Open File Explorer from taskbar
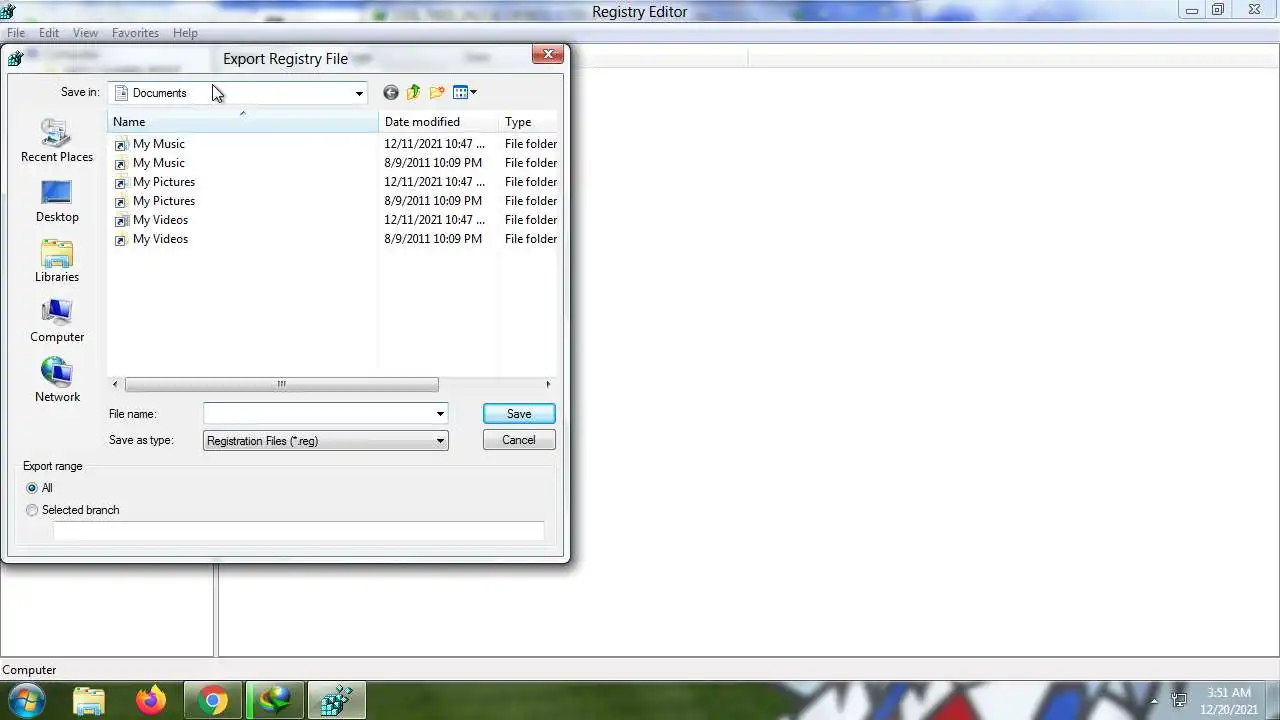Screen dimensions: 1280x720 pyautogui.click(x=89, y=701)
